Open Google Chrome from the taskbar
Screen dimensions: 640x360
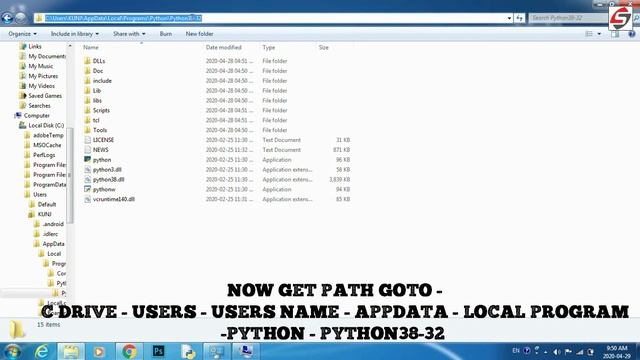(x=129, y=351)
